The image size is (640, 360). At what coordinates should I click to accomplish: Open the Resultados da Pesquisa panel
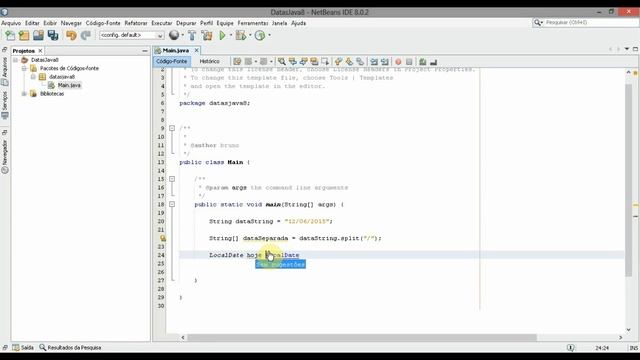(x=70, y=348)
